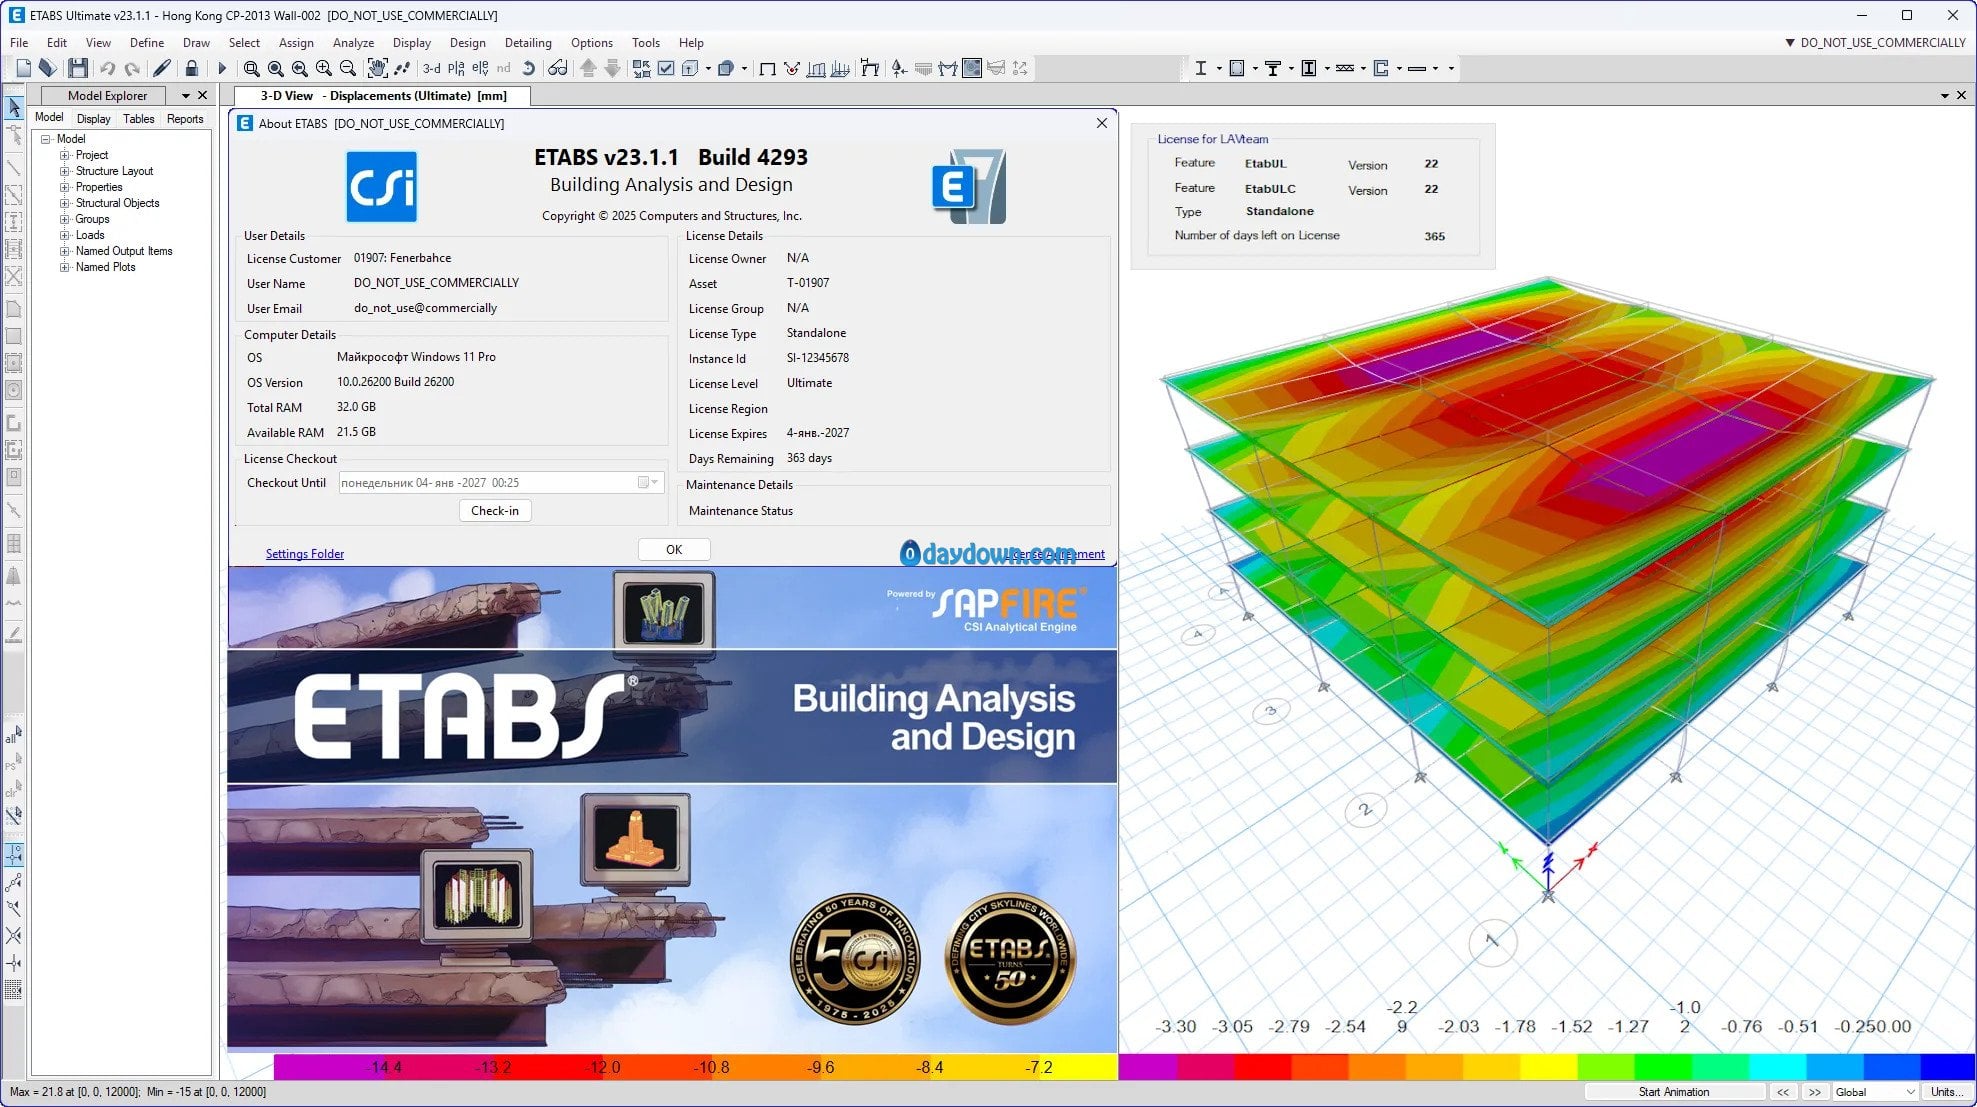The image size is (1977, 1107).
Task: Toggle the Lock model padlock icon
Action: [x=192, y=68]
